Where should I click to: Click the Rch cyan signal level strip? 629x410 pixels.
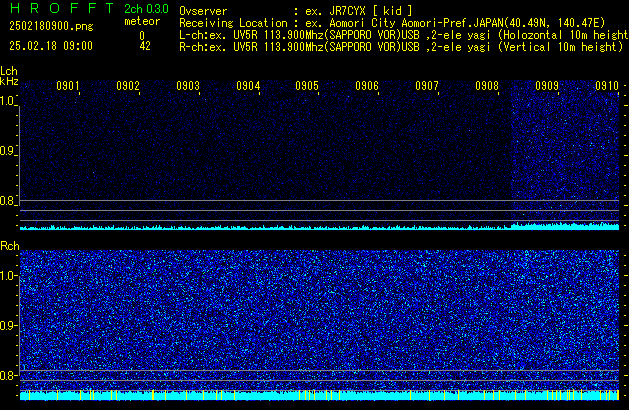click(x=319, y=395)
